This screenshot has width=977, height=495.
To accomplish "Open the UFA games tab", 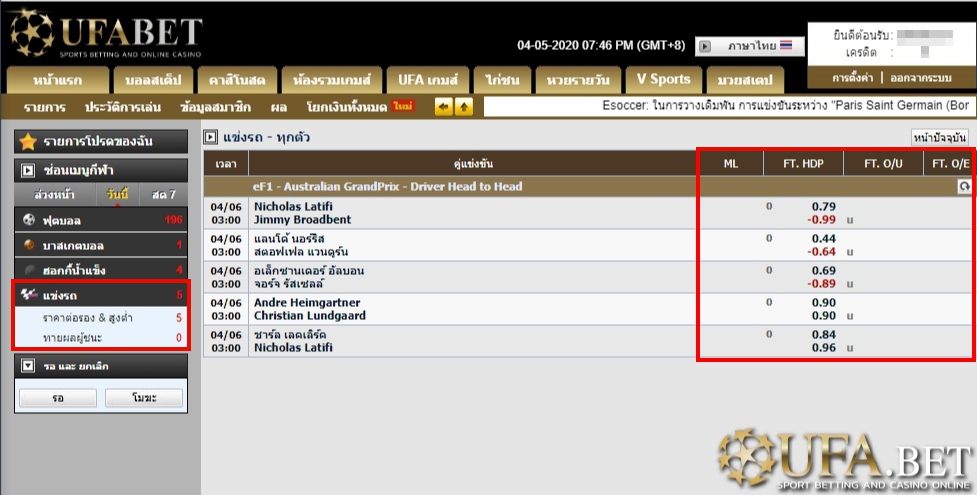I will 427,80.
